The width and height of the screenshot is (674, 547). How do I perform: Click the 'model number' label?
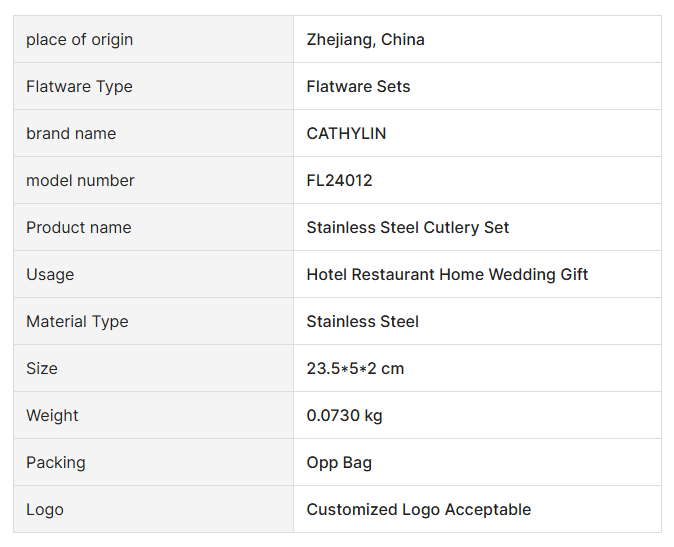tap(80, 181)
